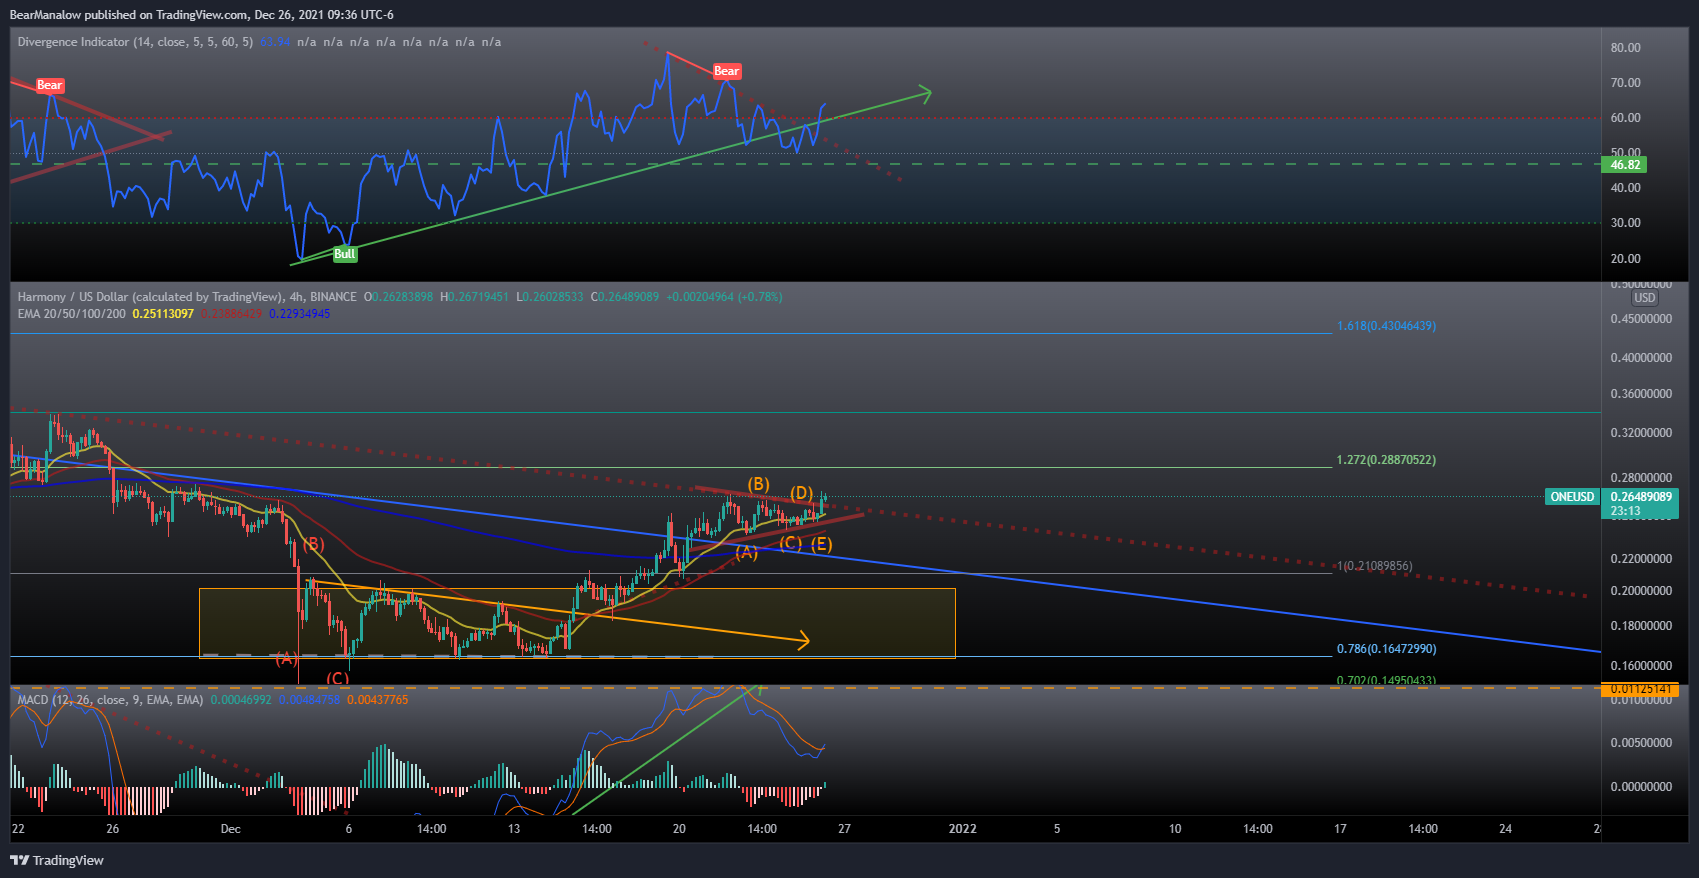Click the red (C) wave label
Viewport: 1699px width, 878px height.
(338, 677)
